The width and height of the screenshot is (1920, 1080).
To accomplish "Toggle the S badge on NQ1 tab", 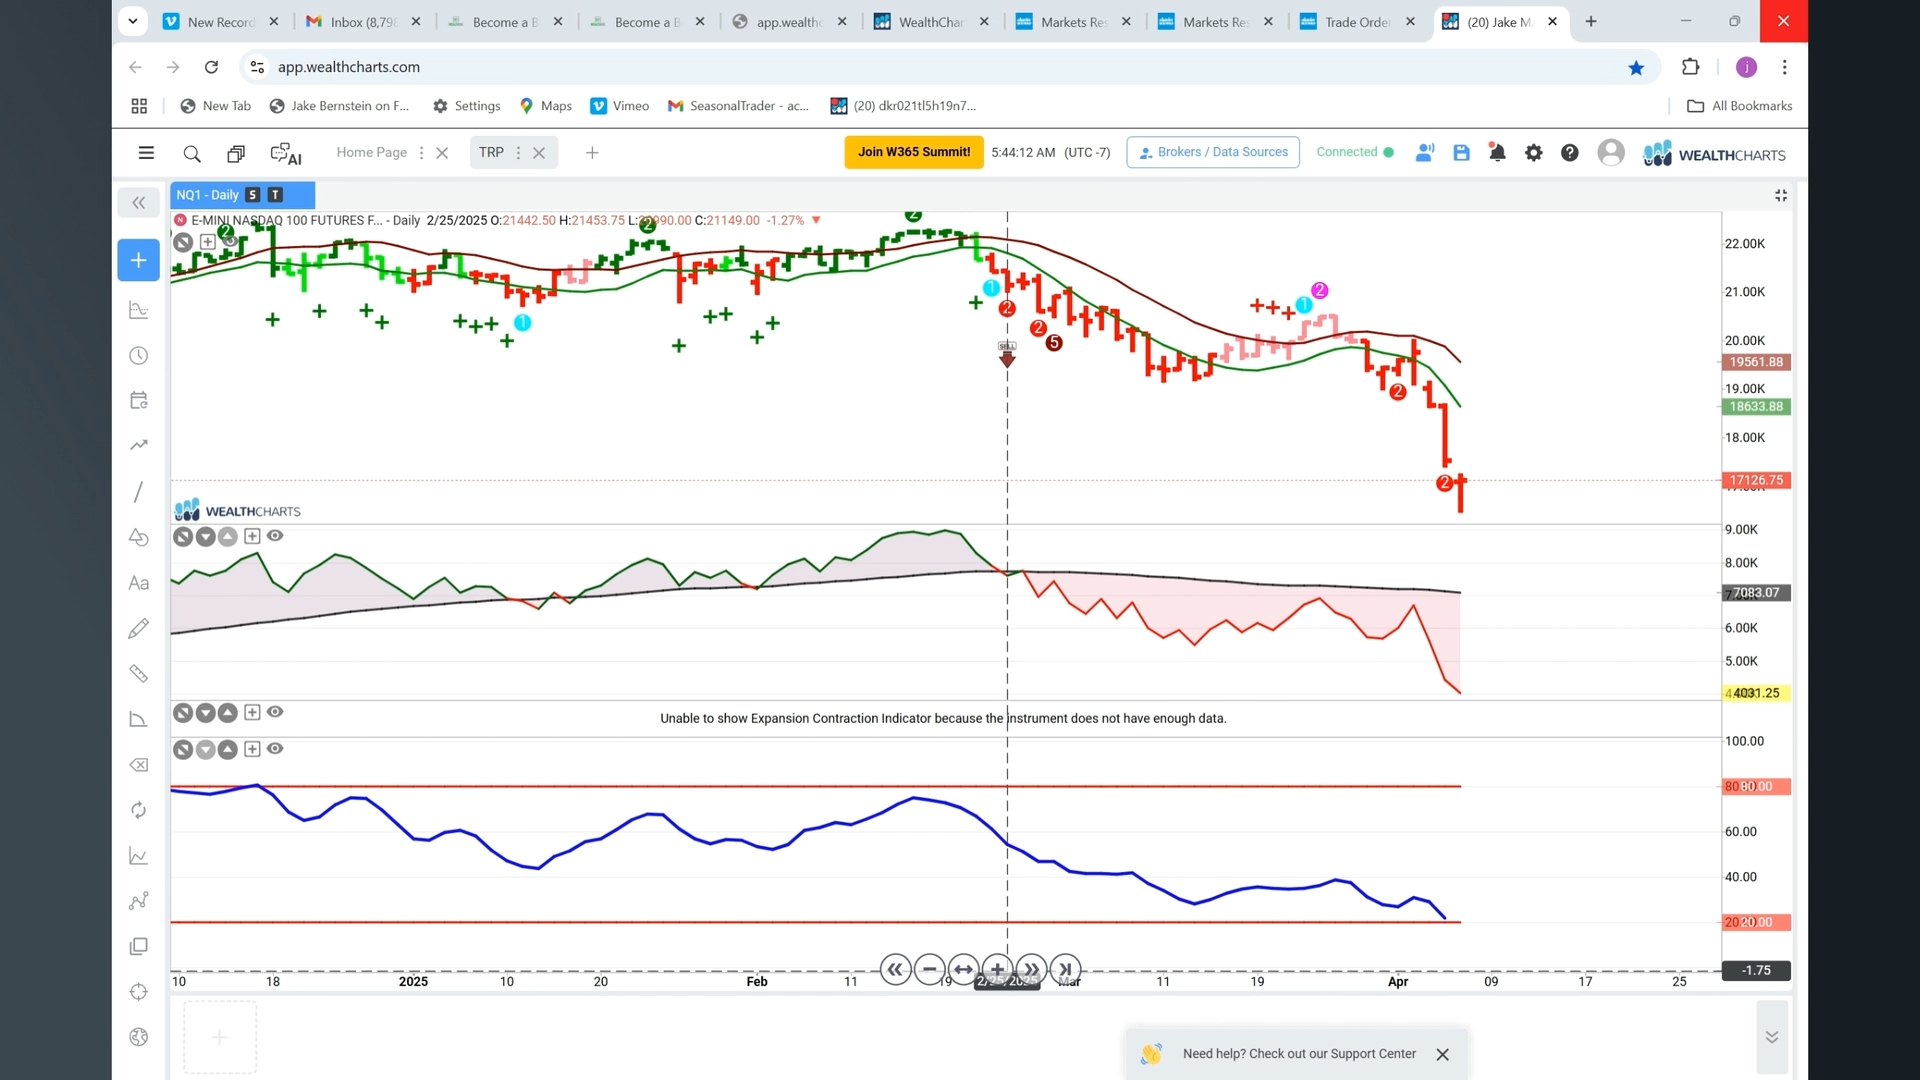I will click(x=253, y=195).
